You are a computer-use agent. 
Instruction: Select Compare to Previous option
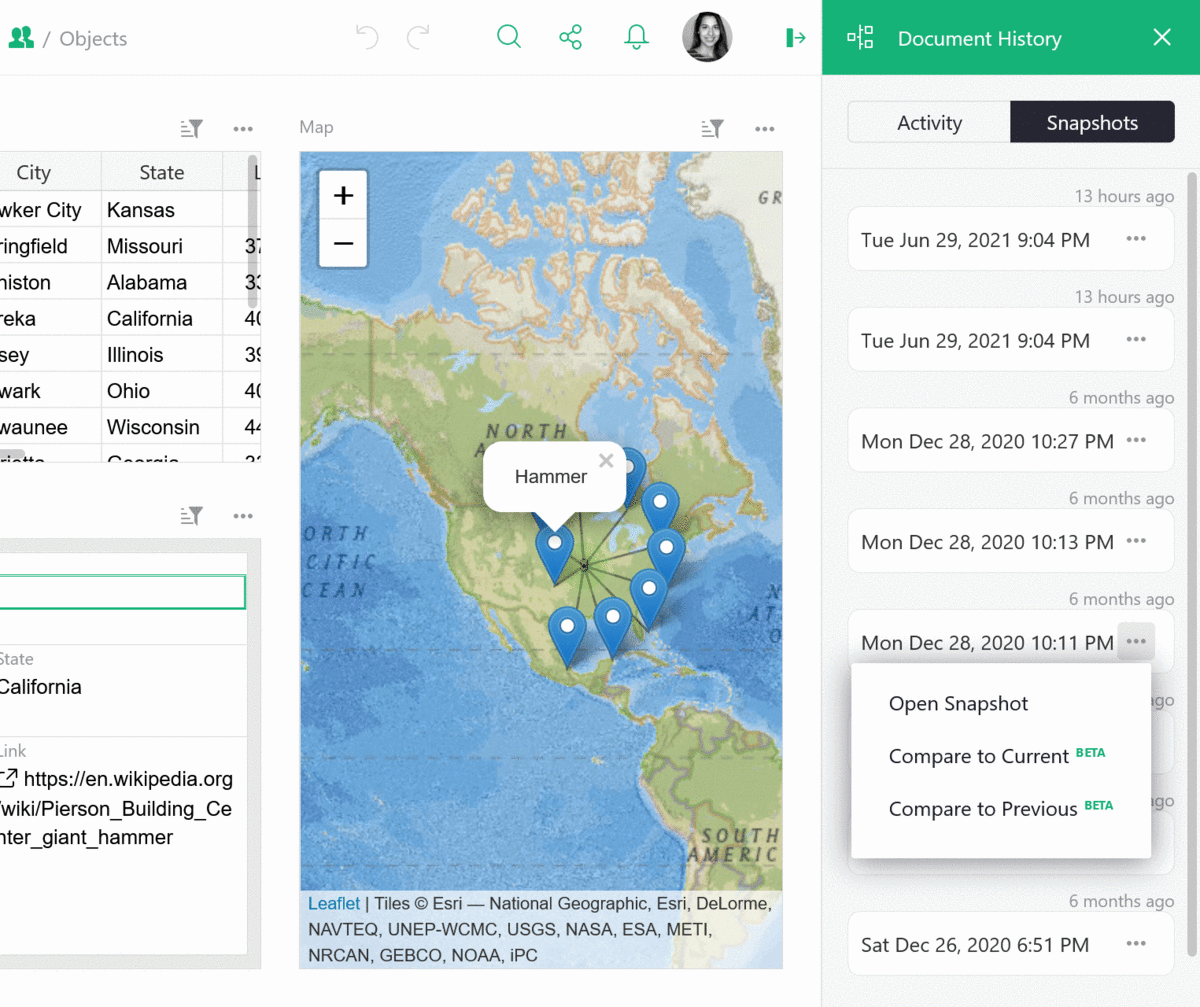(x=983, y=809)
